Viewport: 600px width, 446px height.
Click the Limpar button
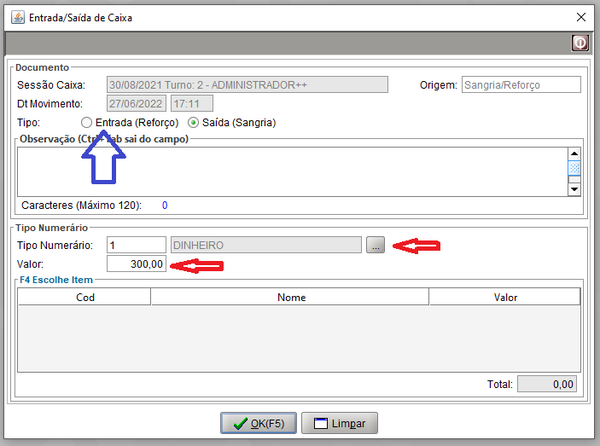pyautogui.click(x=339, y=423)
